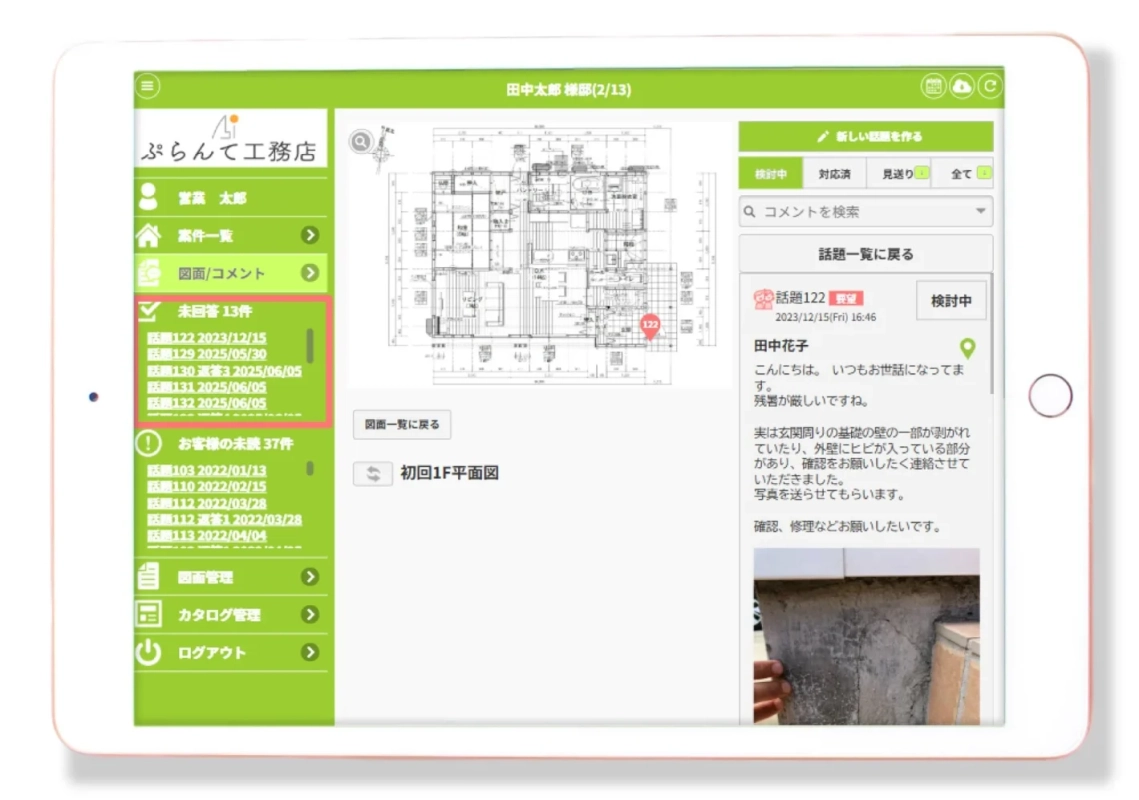Click the 田中花子 author name
This screenshot has width=1139, height=800.
pos(781,346)
